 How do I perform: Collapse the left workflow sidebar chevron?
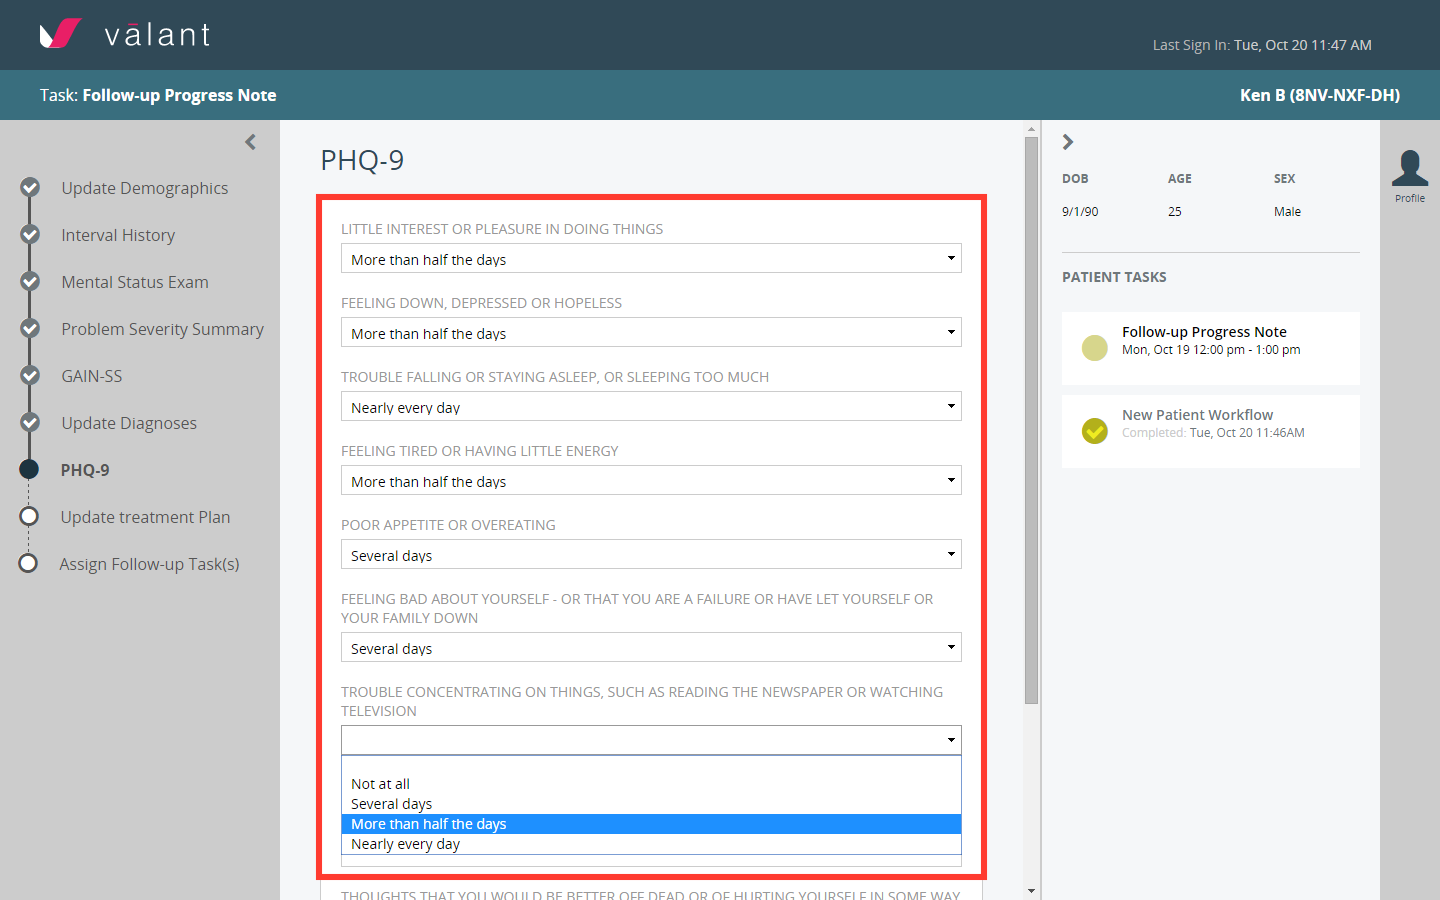click(x=250, y=142)
